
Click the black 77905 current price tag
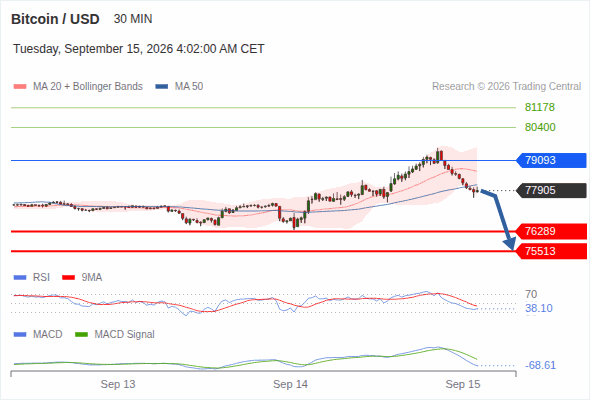(x=551, y=190)
